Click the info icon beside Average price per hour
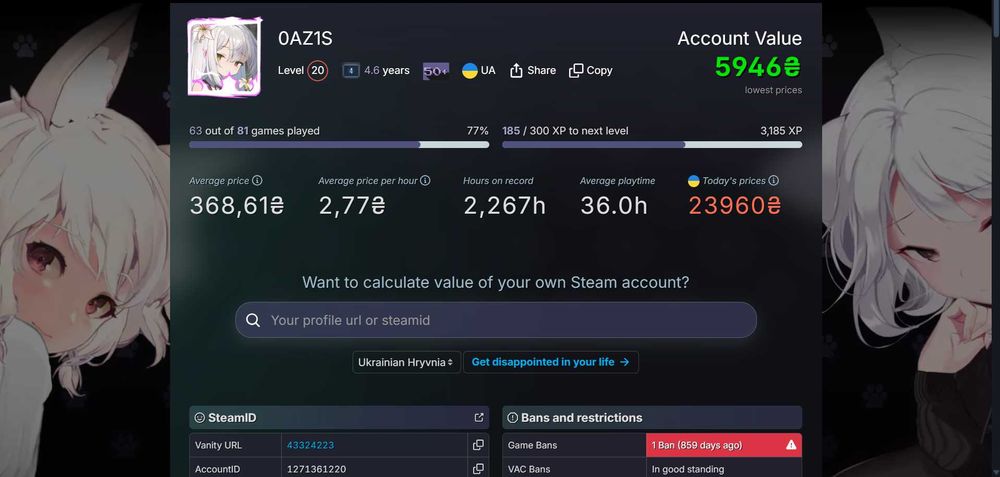 pos(425,181)
